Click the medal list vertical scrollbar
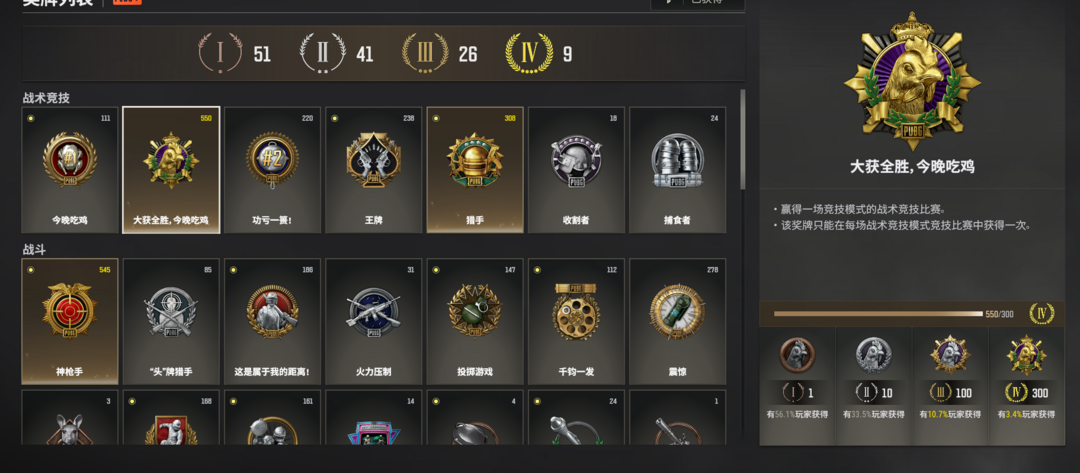1080x473 pixels. pyautogui.click(x=742, y=140)
